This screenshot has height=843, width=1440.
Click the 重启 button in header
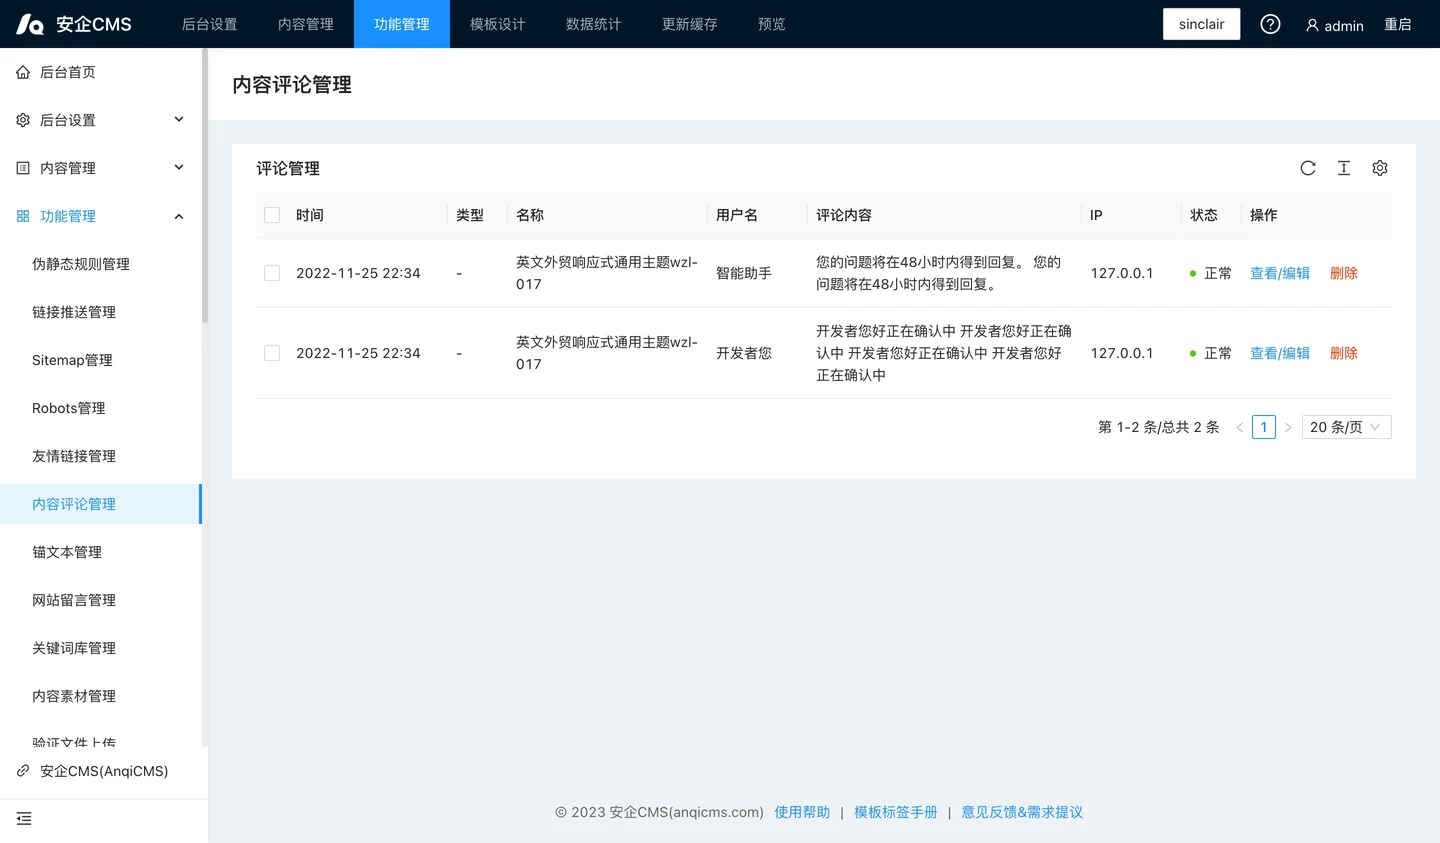click(x=1398, y=25)
